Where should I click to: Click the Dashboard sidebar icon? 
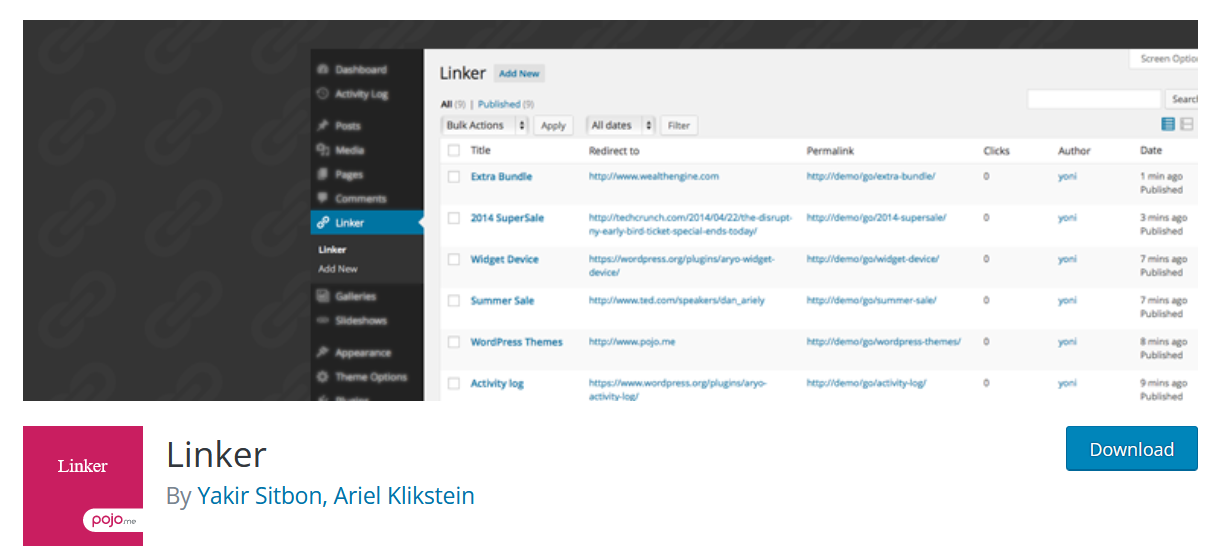click(322, 70)
